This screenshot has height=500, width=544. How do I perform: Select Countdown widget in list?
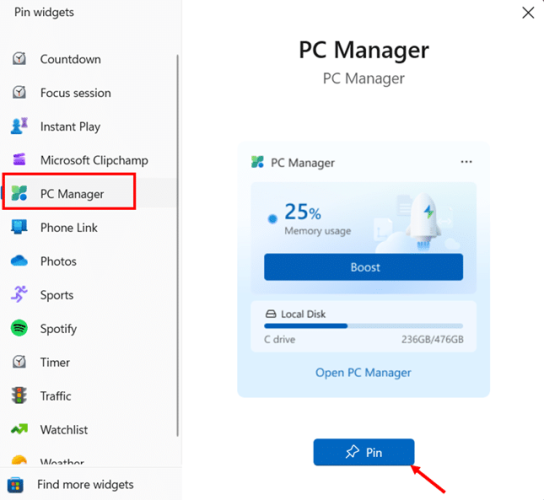coord(89,59)
